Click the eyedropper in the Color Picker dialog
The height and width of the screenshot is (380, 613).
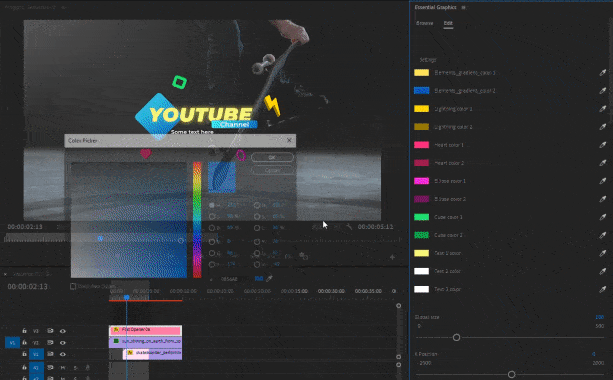point(269,278)
